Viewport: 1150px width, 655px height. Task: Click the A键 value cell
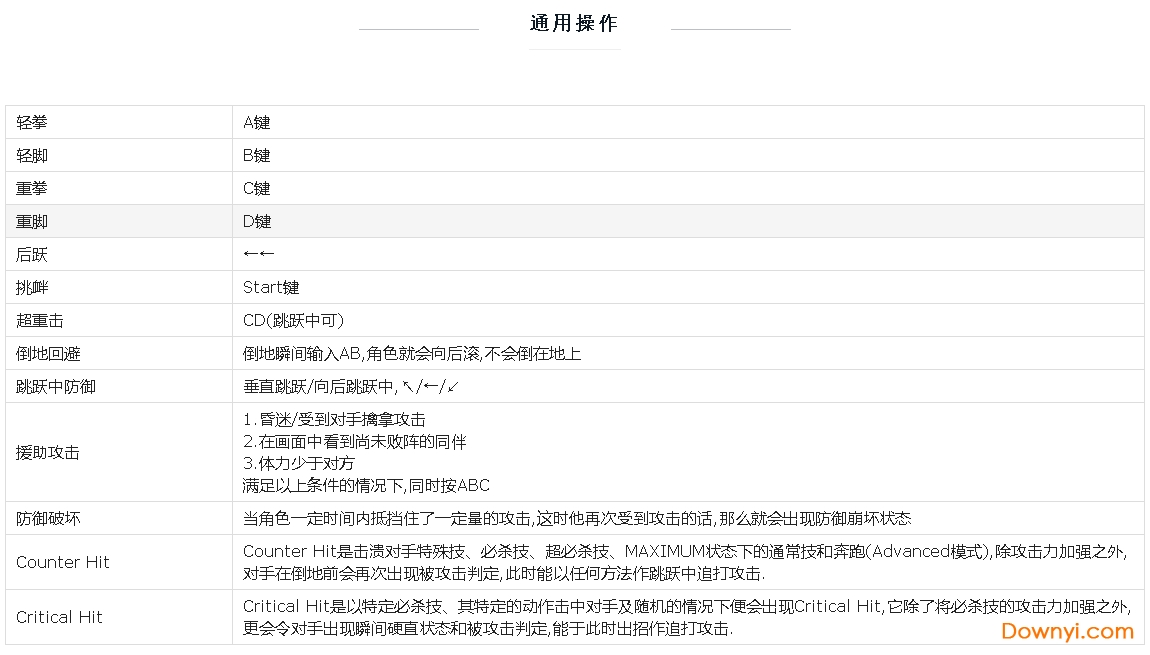point(257,123)
